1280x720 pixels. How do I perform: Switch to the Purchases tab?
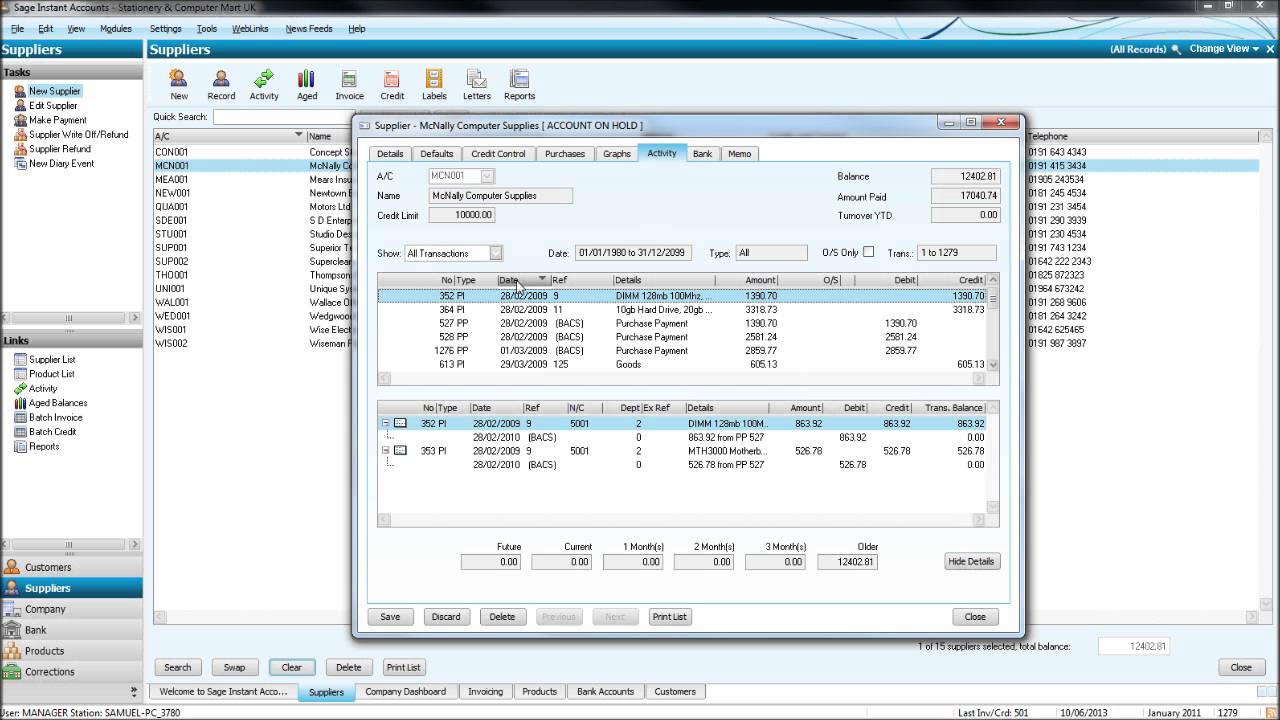(565, 154)
